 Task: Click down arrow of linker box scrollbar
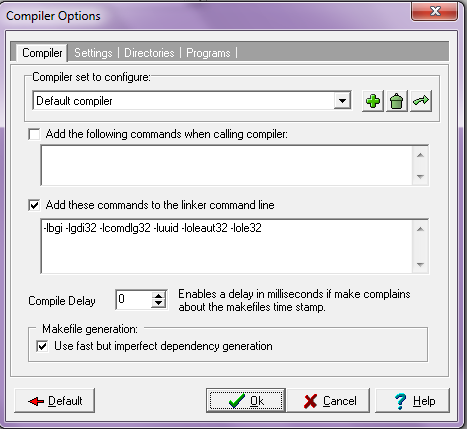pyautogui.click(x=420, y=265)
